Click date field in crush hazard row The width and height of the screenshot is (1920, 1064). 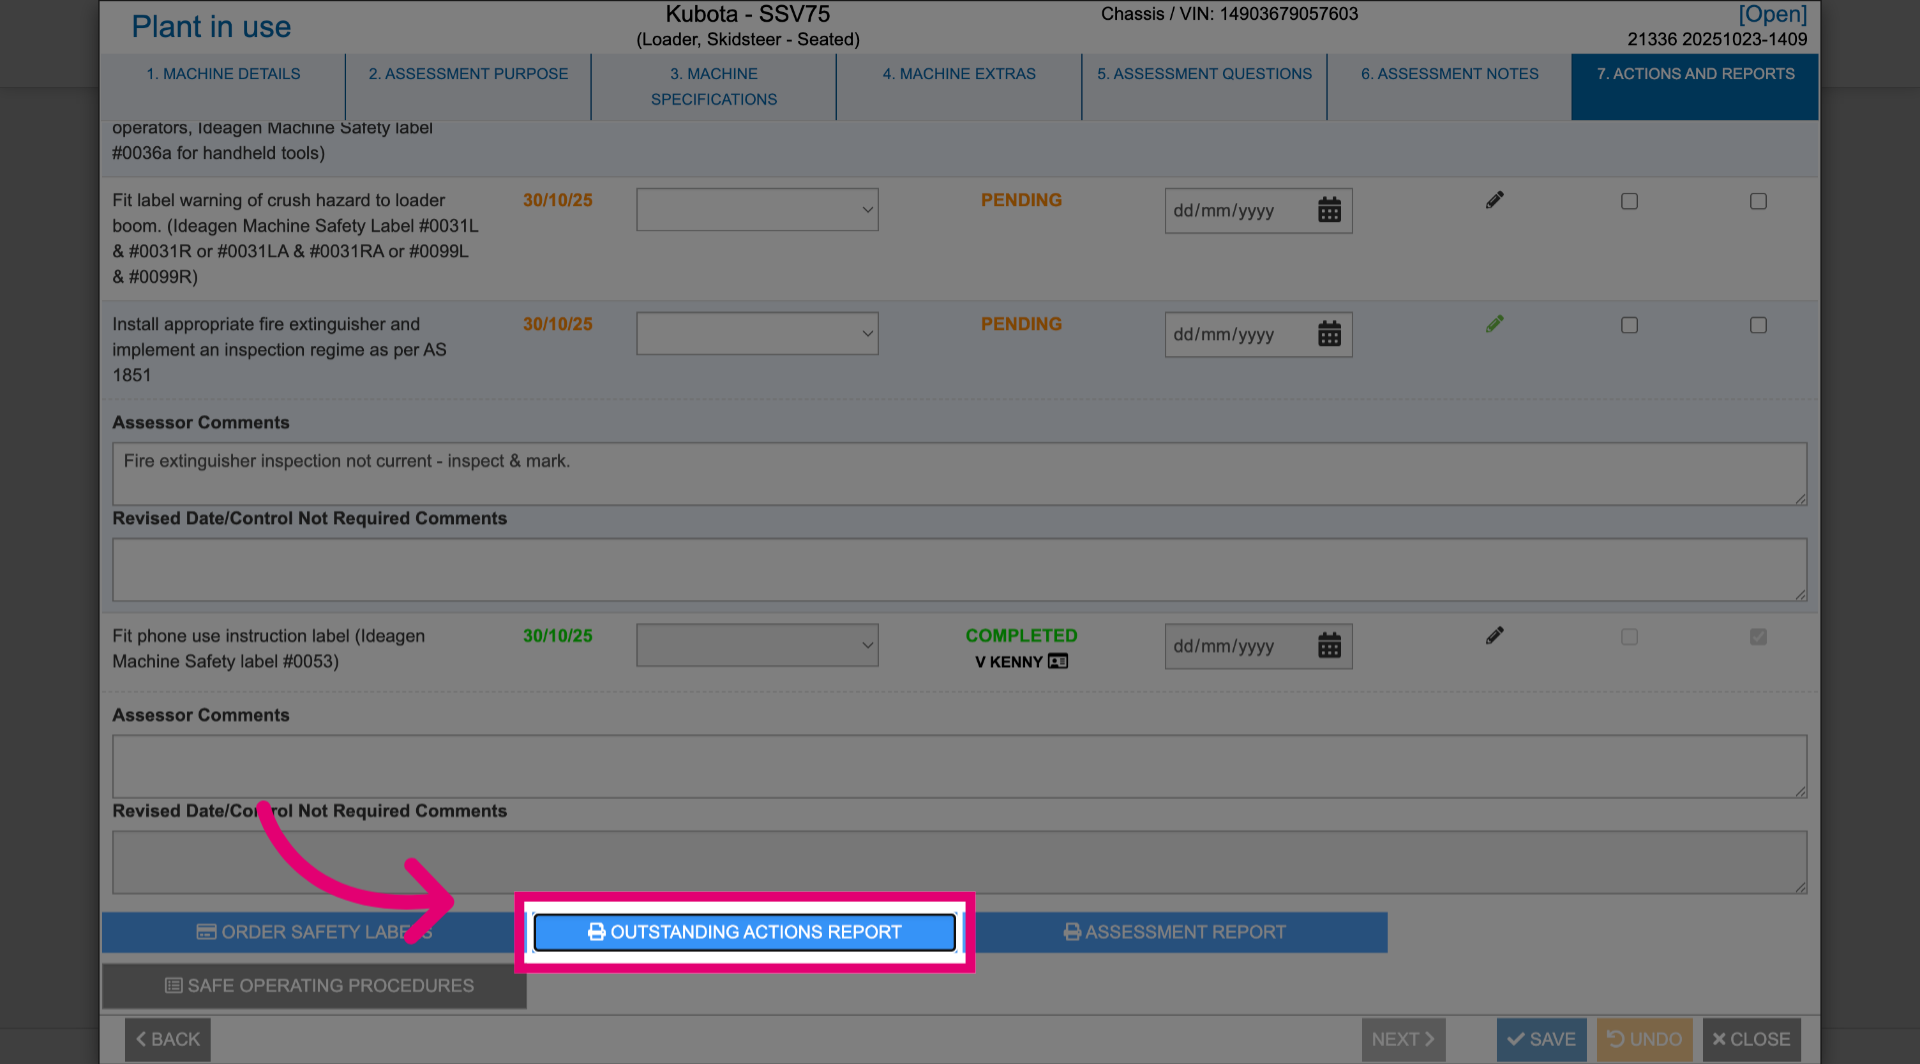tap(1258, 210)
